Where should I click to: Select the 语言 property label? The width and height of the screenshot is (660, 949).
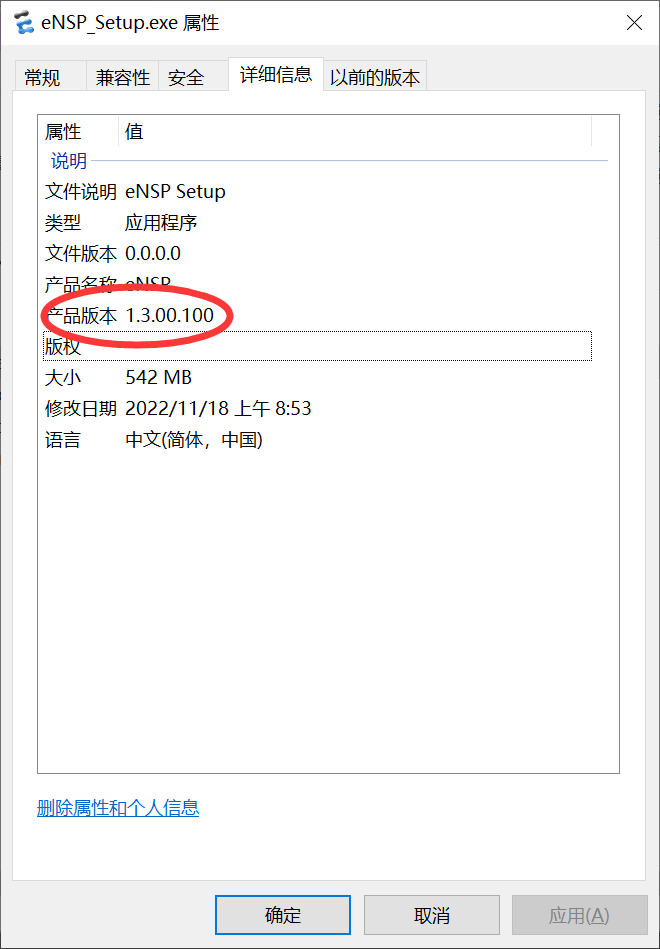click(62, 439)
